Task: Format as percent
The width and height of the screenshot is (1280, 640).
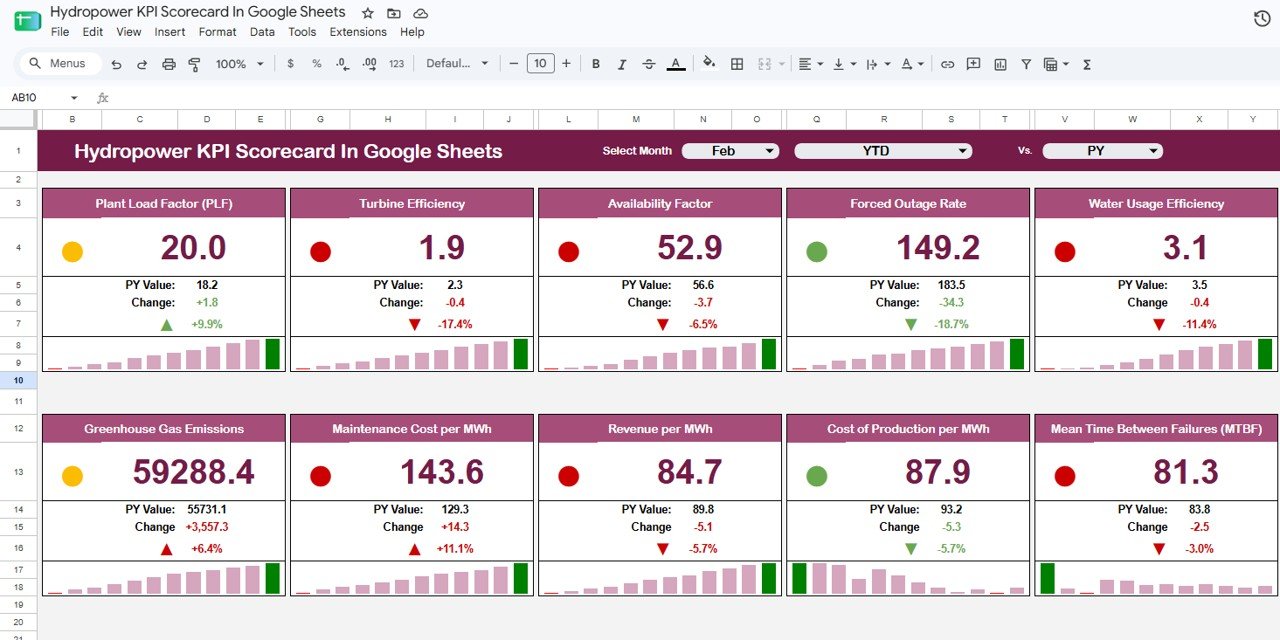Action: (x=316, y=64)
